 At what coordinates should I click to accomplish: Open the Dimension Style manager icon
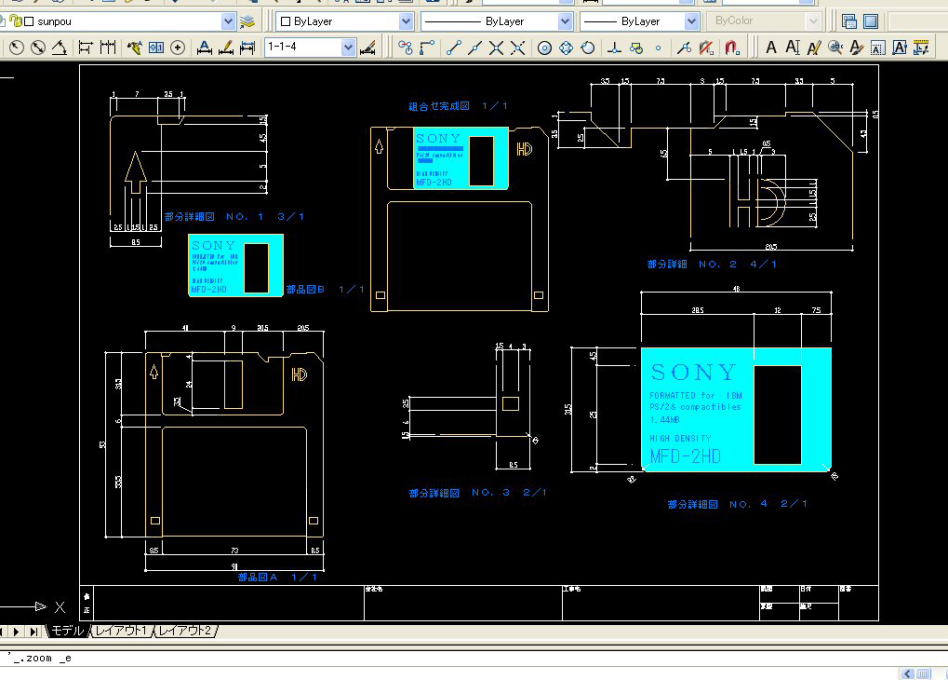pyautogui.click(x=367, y=47)
